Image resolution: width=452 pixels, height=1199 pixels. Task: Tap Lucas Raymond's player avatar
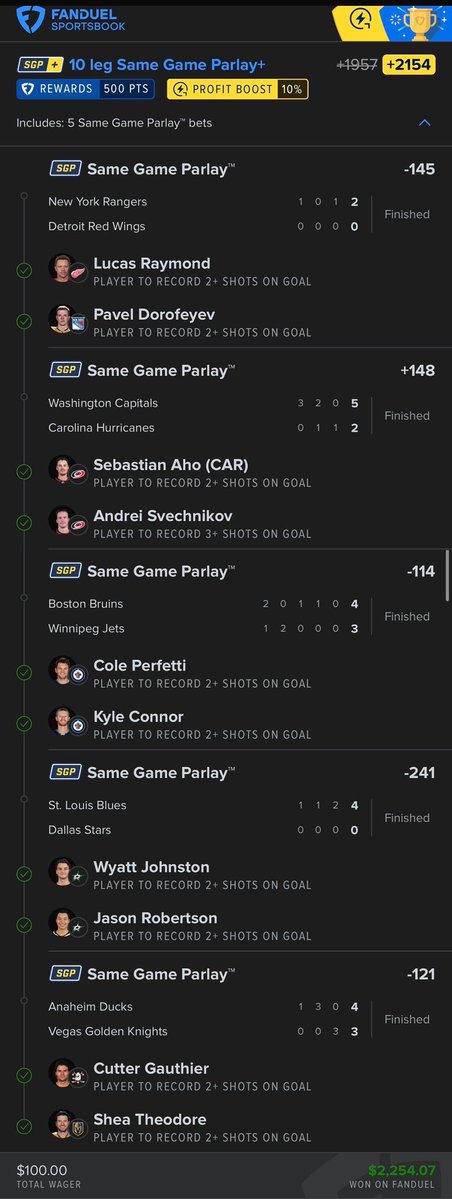(x=61, y=268)
